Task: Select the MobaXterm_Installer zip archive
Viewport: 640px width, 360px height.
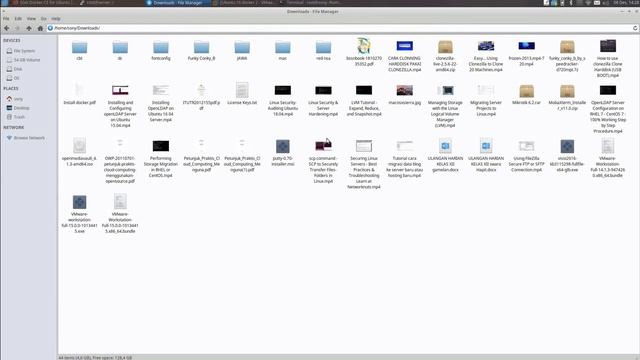Action: 567,97
